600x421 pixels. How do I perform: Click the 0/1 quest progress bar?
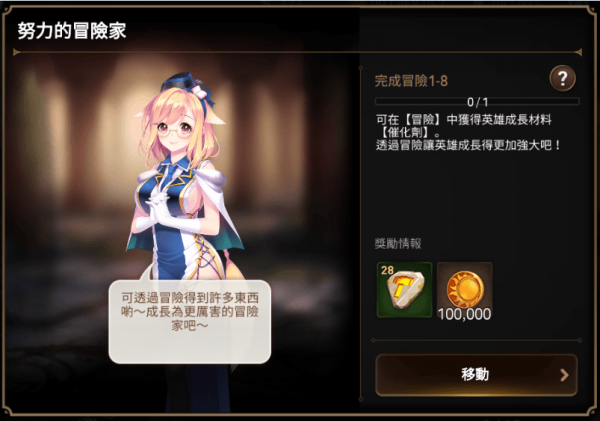[x=477, y=101]
